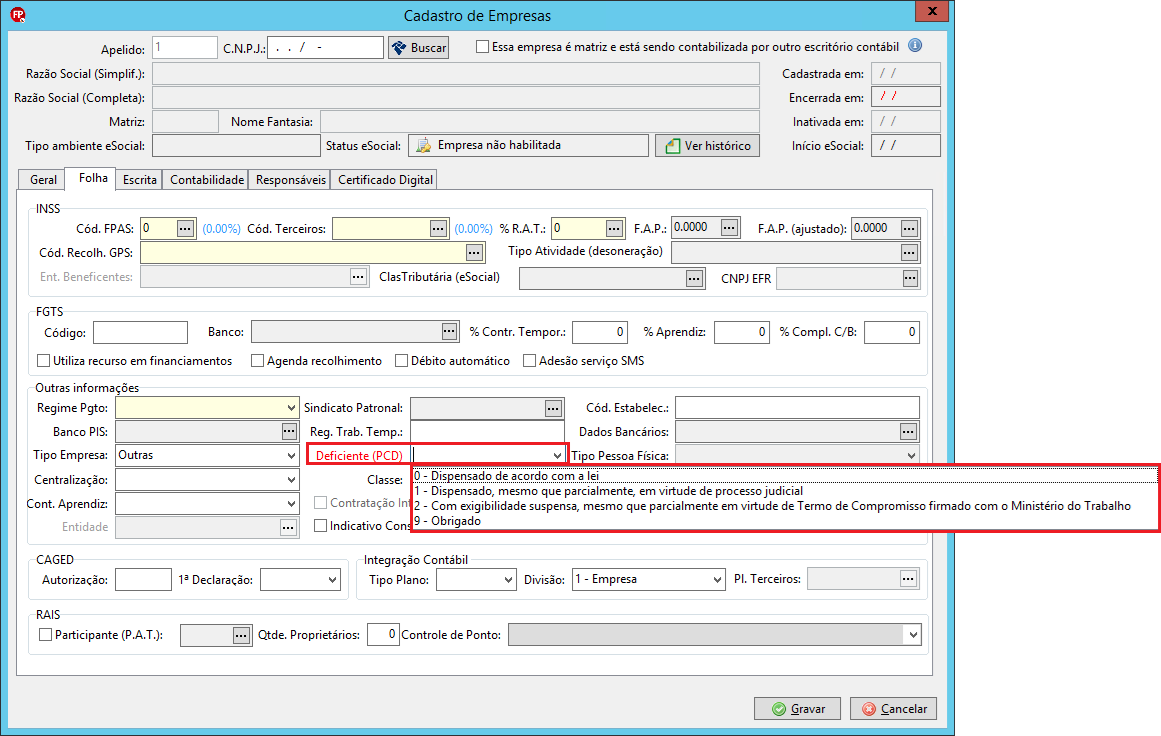Expand the Tipo Empresa dropdown
The image size is (1161, 736).
(291, 455)
